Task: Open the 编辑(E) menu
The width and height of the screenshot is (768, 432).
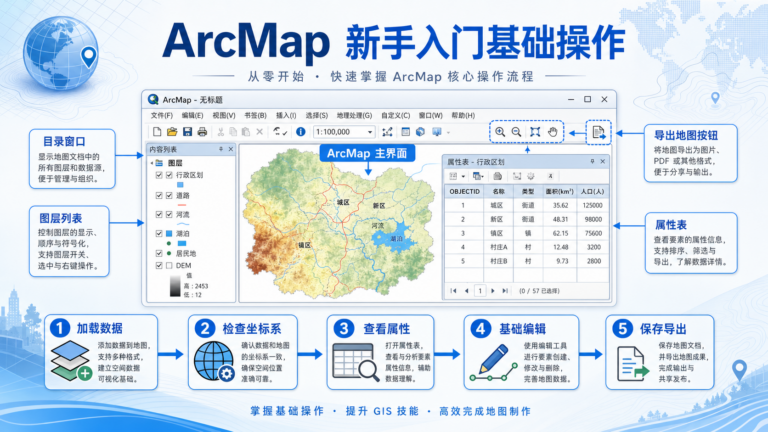Action: [x=192, y=116]
